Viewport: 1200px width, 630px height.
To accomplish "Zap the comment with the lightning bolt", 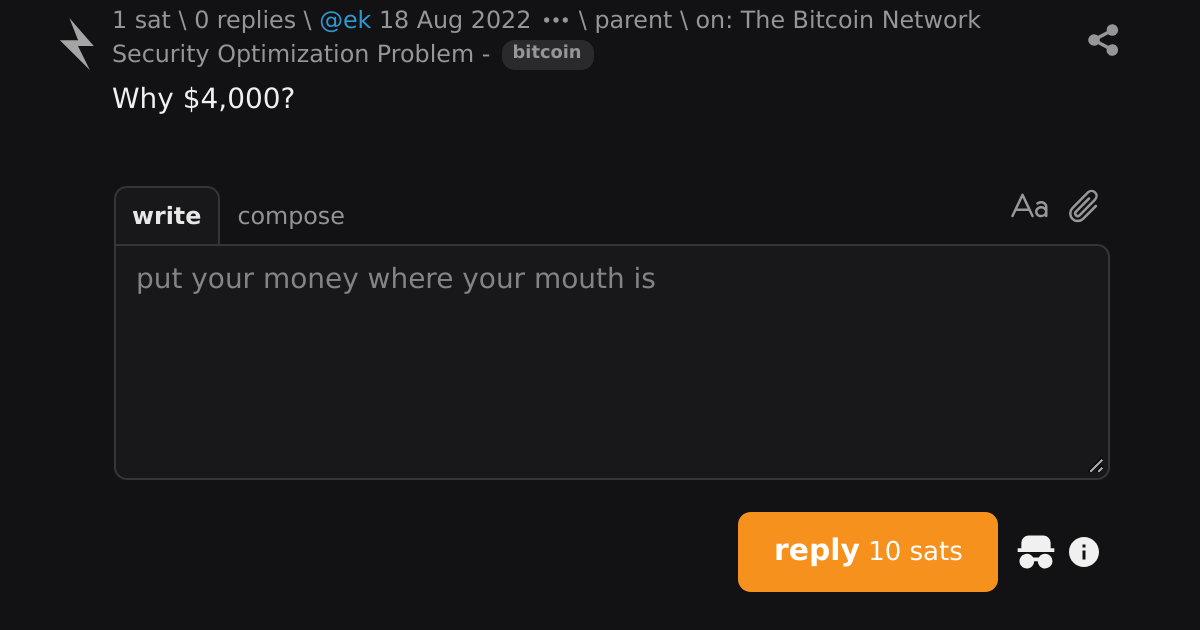I will click(76, 44).
